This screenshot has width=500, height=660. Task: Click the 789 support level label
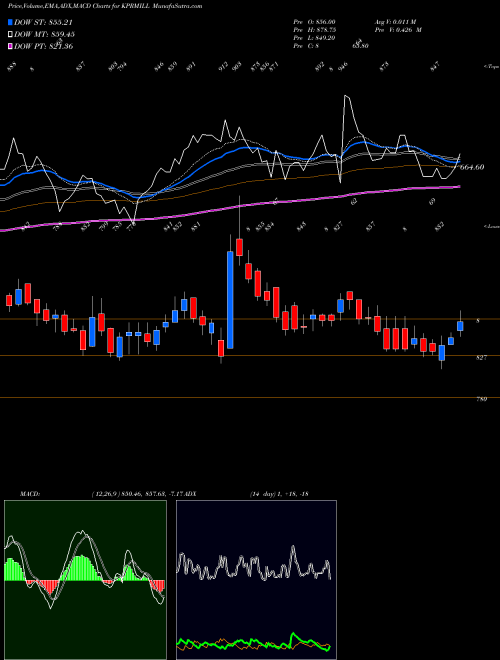(x=481, y=399)
